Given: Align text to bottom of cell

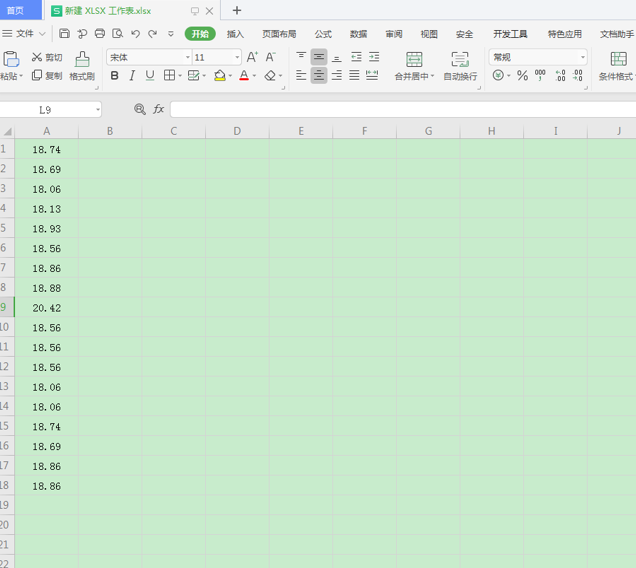Looking at the screenshot, I should 337,57.
